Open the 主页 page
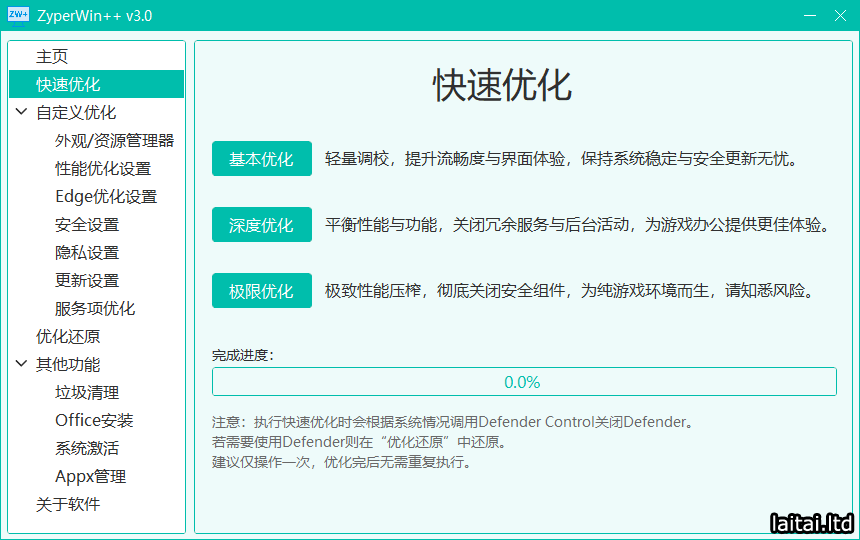Viewport: 860px width, 540px height. (52, 57)
